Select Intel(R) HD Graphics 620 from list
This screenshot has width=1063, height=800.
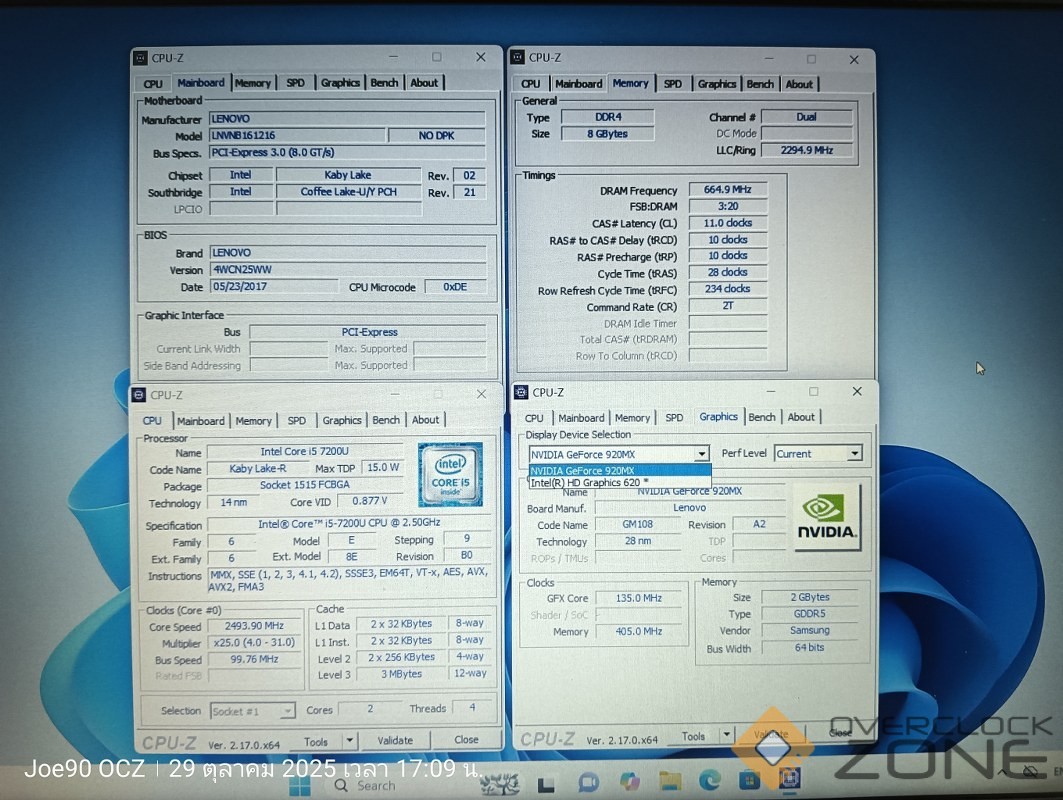click(589, 483)
